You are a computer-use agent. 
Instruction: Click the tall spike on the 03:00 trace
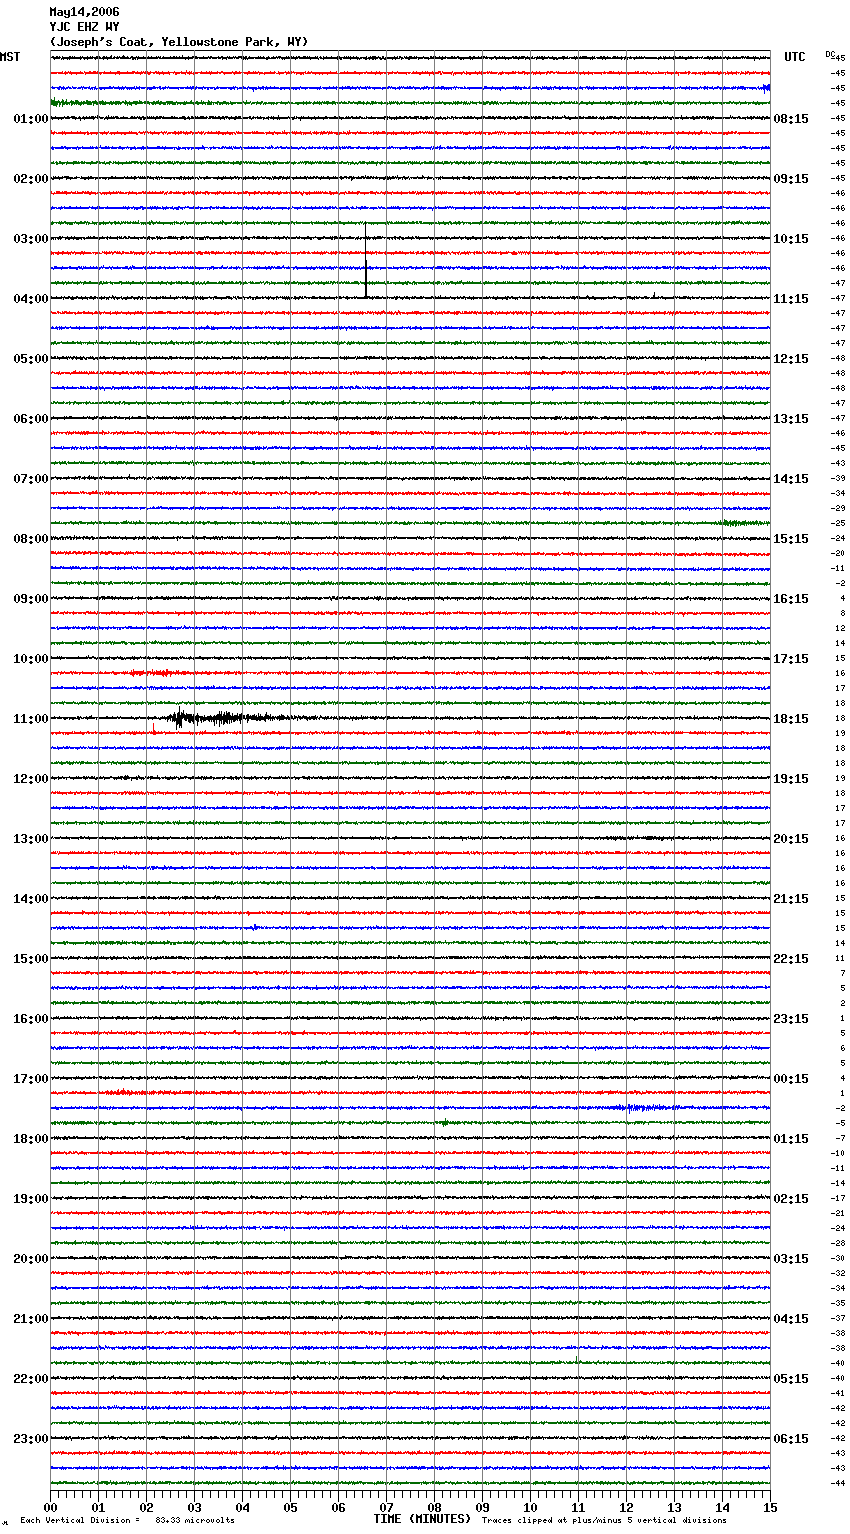click(366, 260)
